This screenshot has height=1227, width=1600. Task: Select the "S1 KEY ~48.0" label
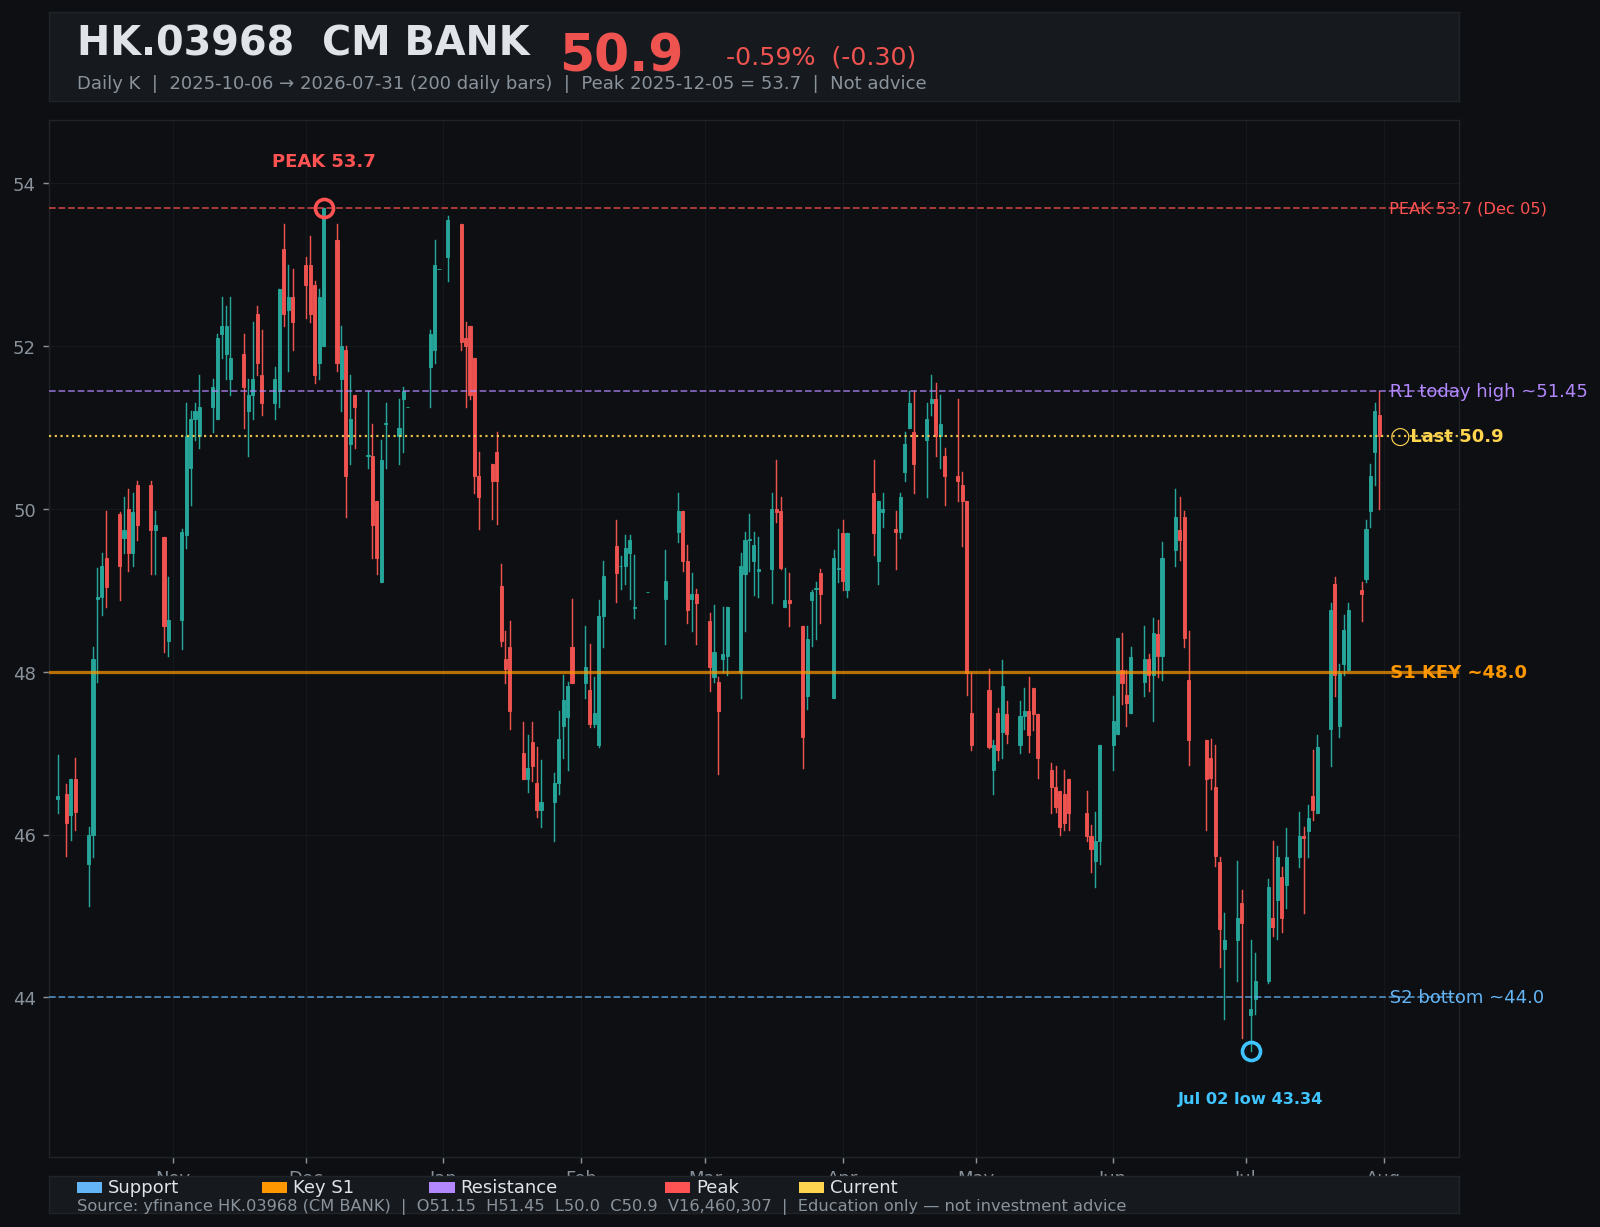click(1458, 672)
